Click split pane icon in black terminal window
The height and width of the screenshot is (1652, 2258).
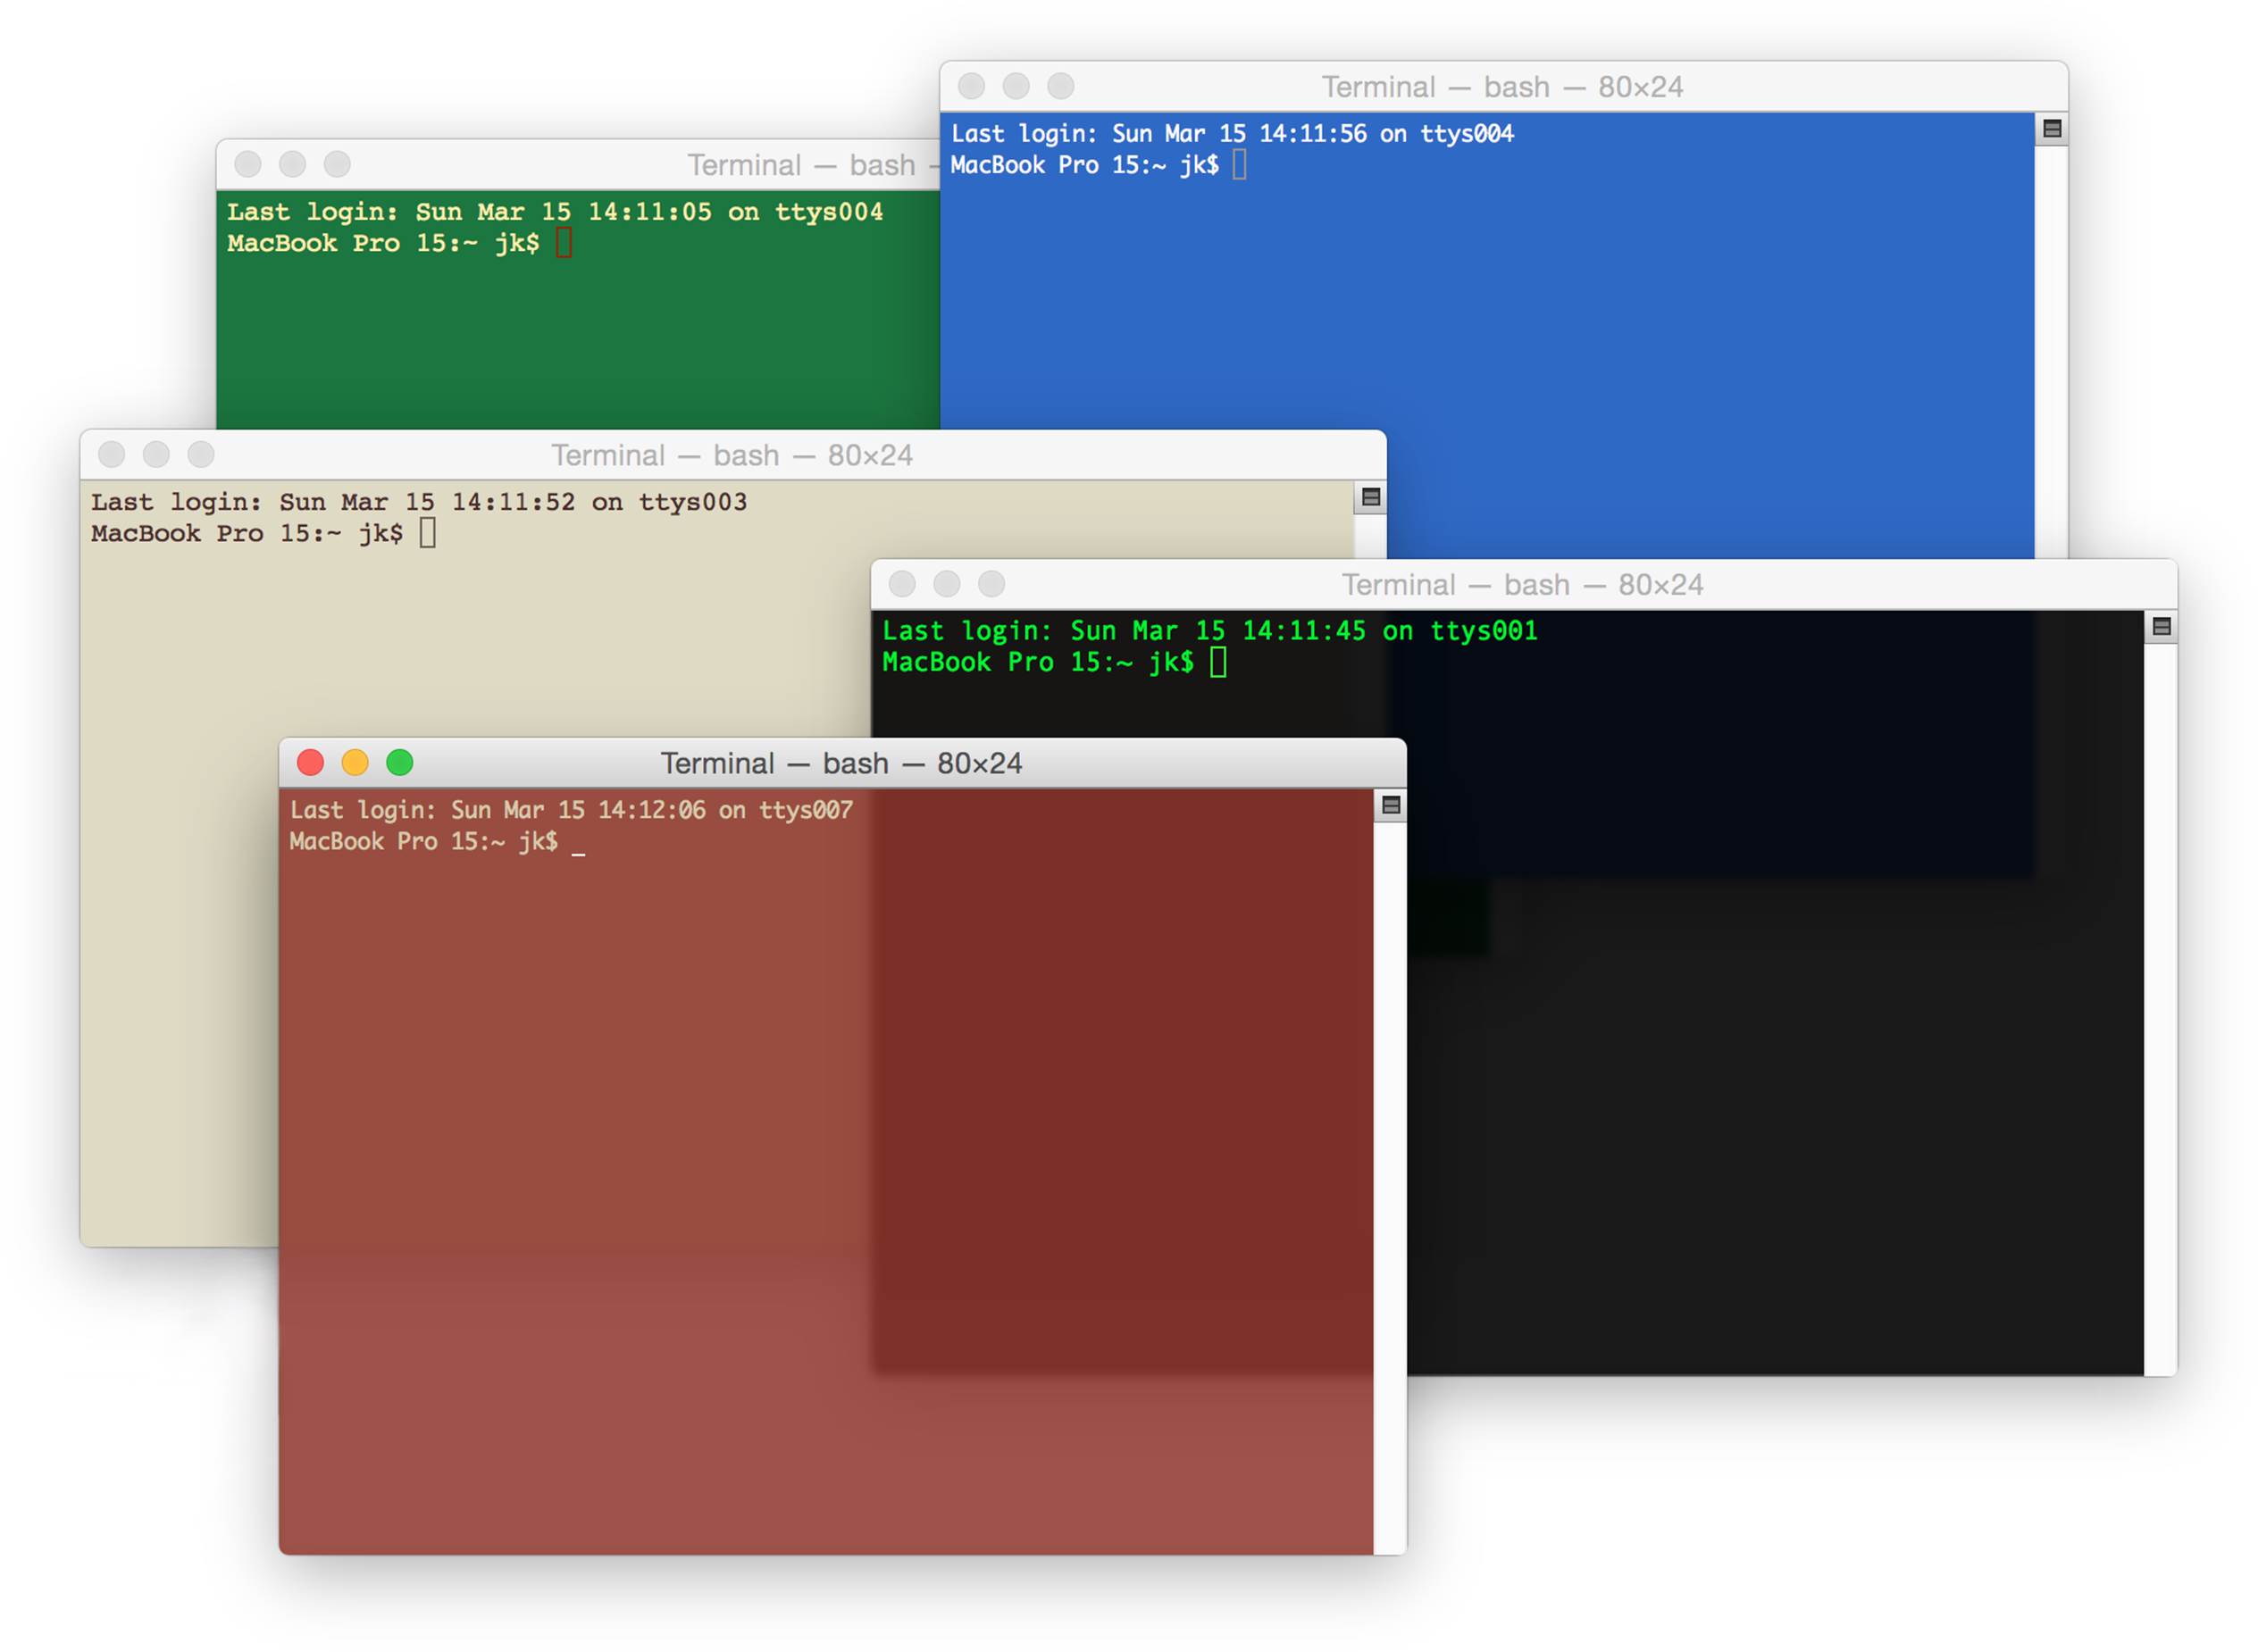[x=2161, y=626]
